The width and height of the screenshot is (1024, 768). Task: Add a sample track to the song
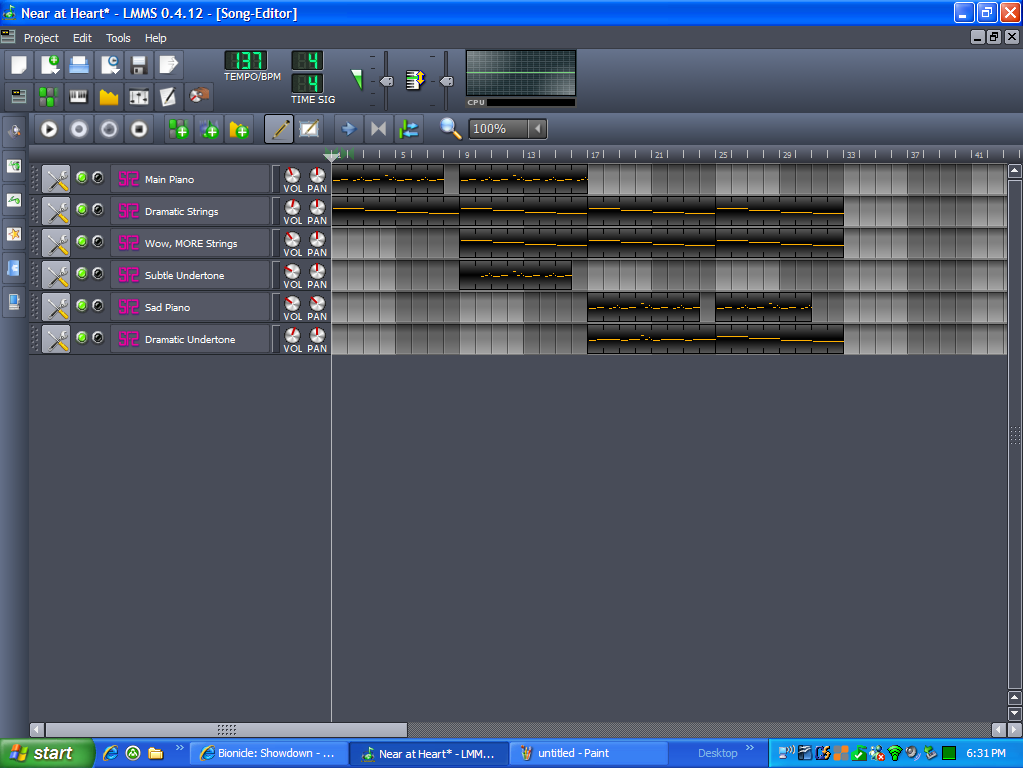(210, 129)
